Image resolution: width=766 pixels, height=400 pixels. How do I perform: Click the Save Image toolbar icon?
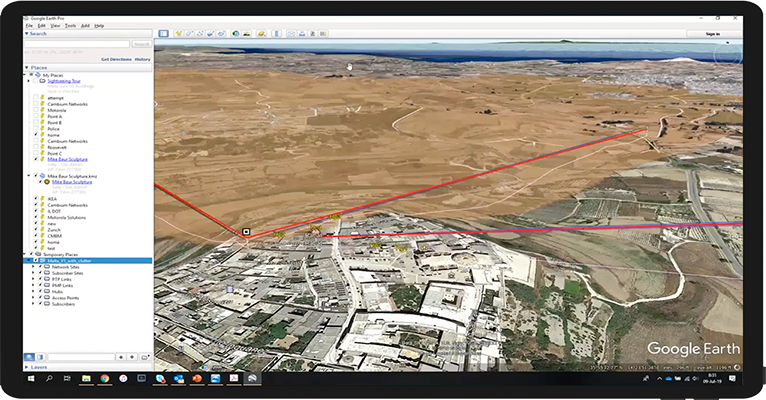[x=313, y=34]
